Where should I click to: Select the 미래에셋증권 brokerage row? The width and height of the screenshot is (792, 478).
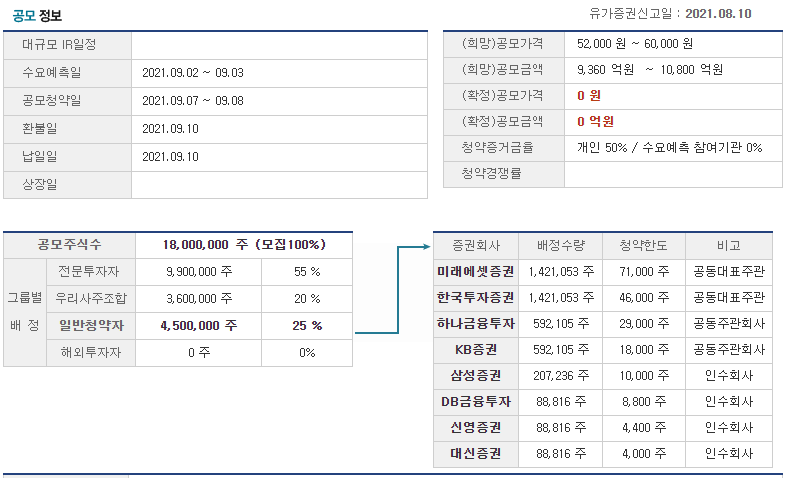pos(603,272)
